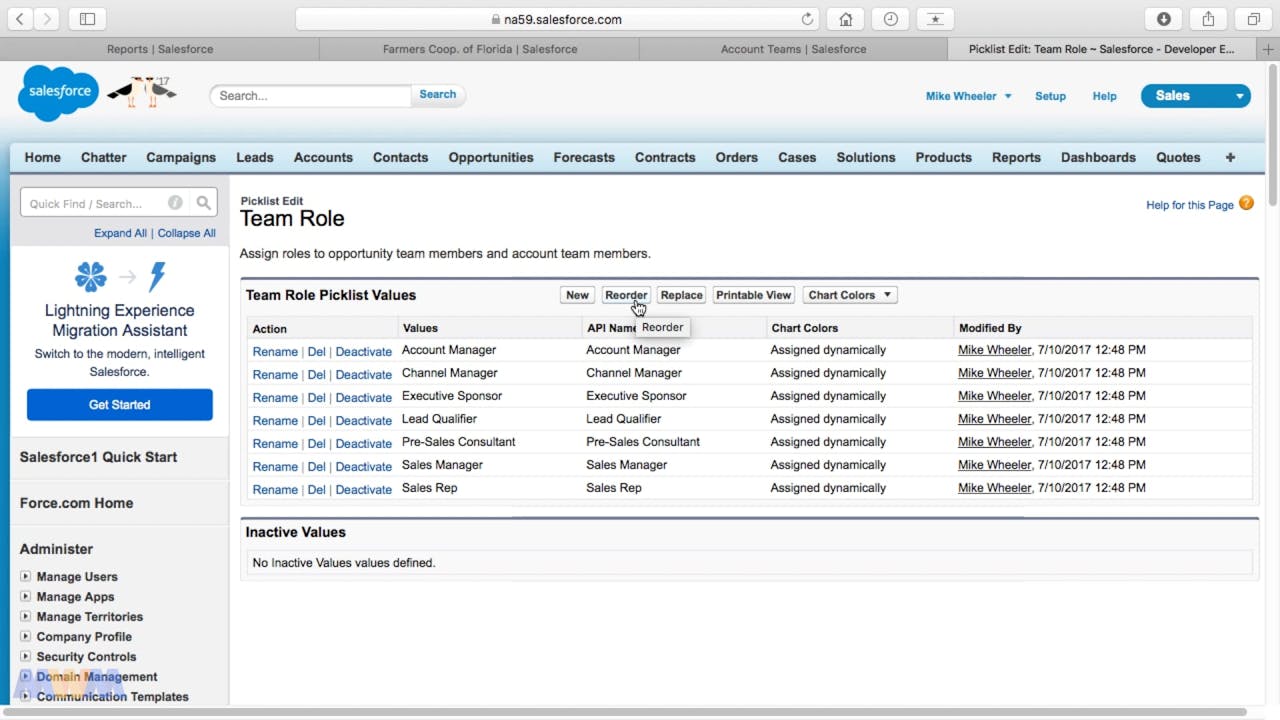Switch to Reports | Salesforce browser tab
The height and width of the screenshot is (720, 1280).
[160, 49]
